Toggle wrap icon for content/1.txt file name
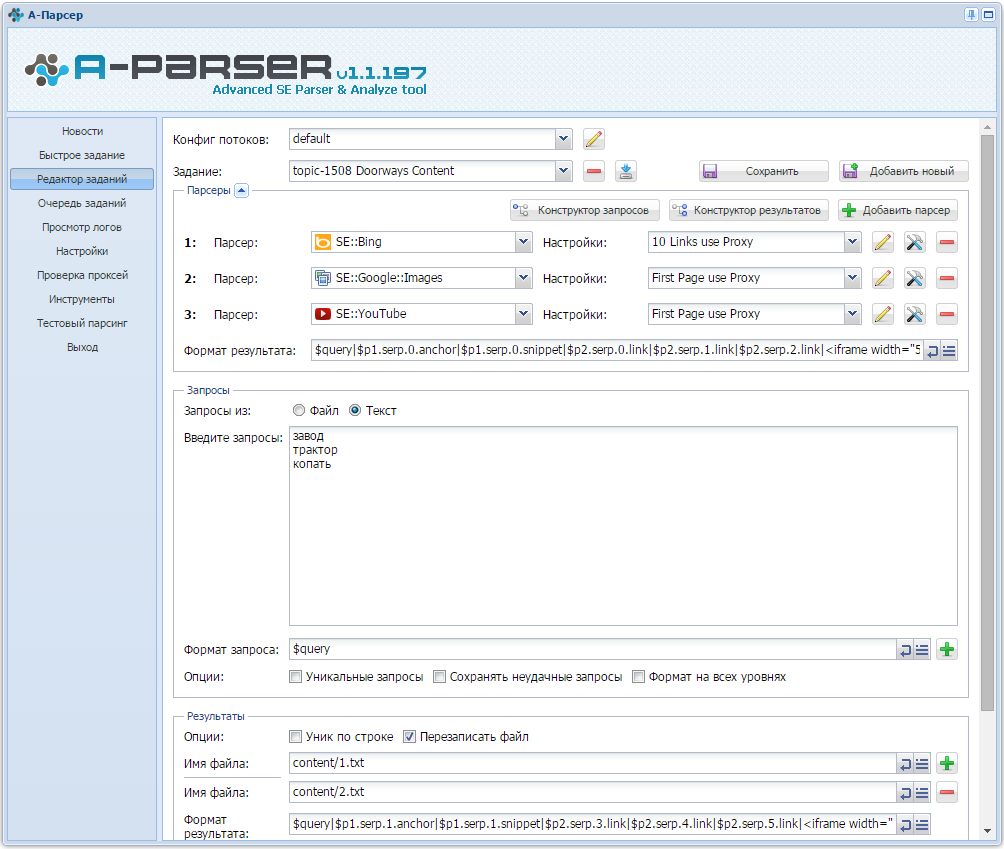The height and width of the screenshot is (849, 1004). click(905, 763)
